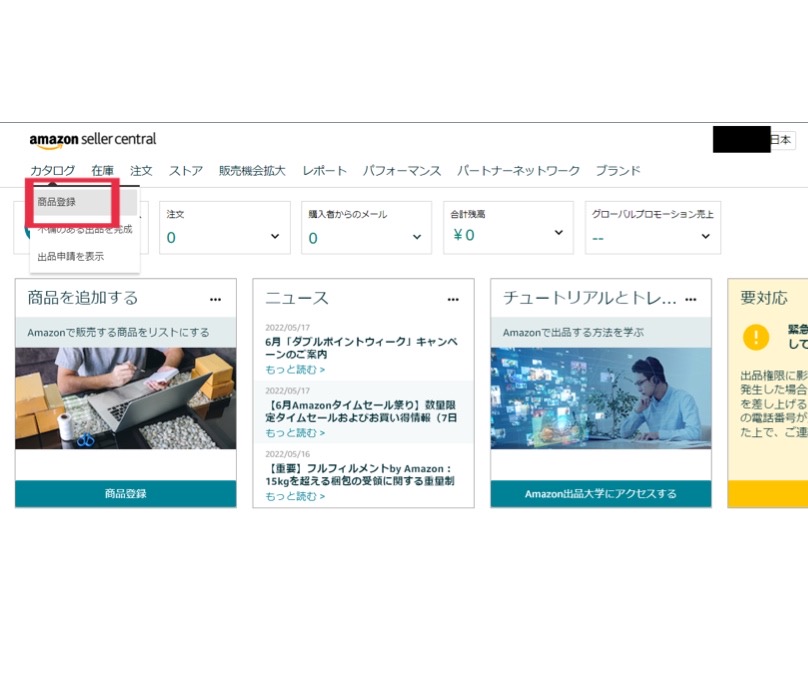Open the 商品を追加する widget options menu
Viewport: 808px width, 673px height.
(x=215, y=299)
